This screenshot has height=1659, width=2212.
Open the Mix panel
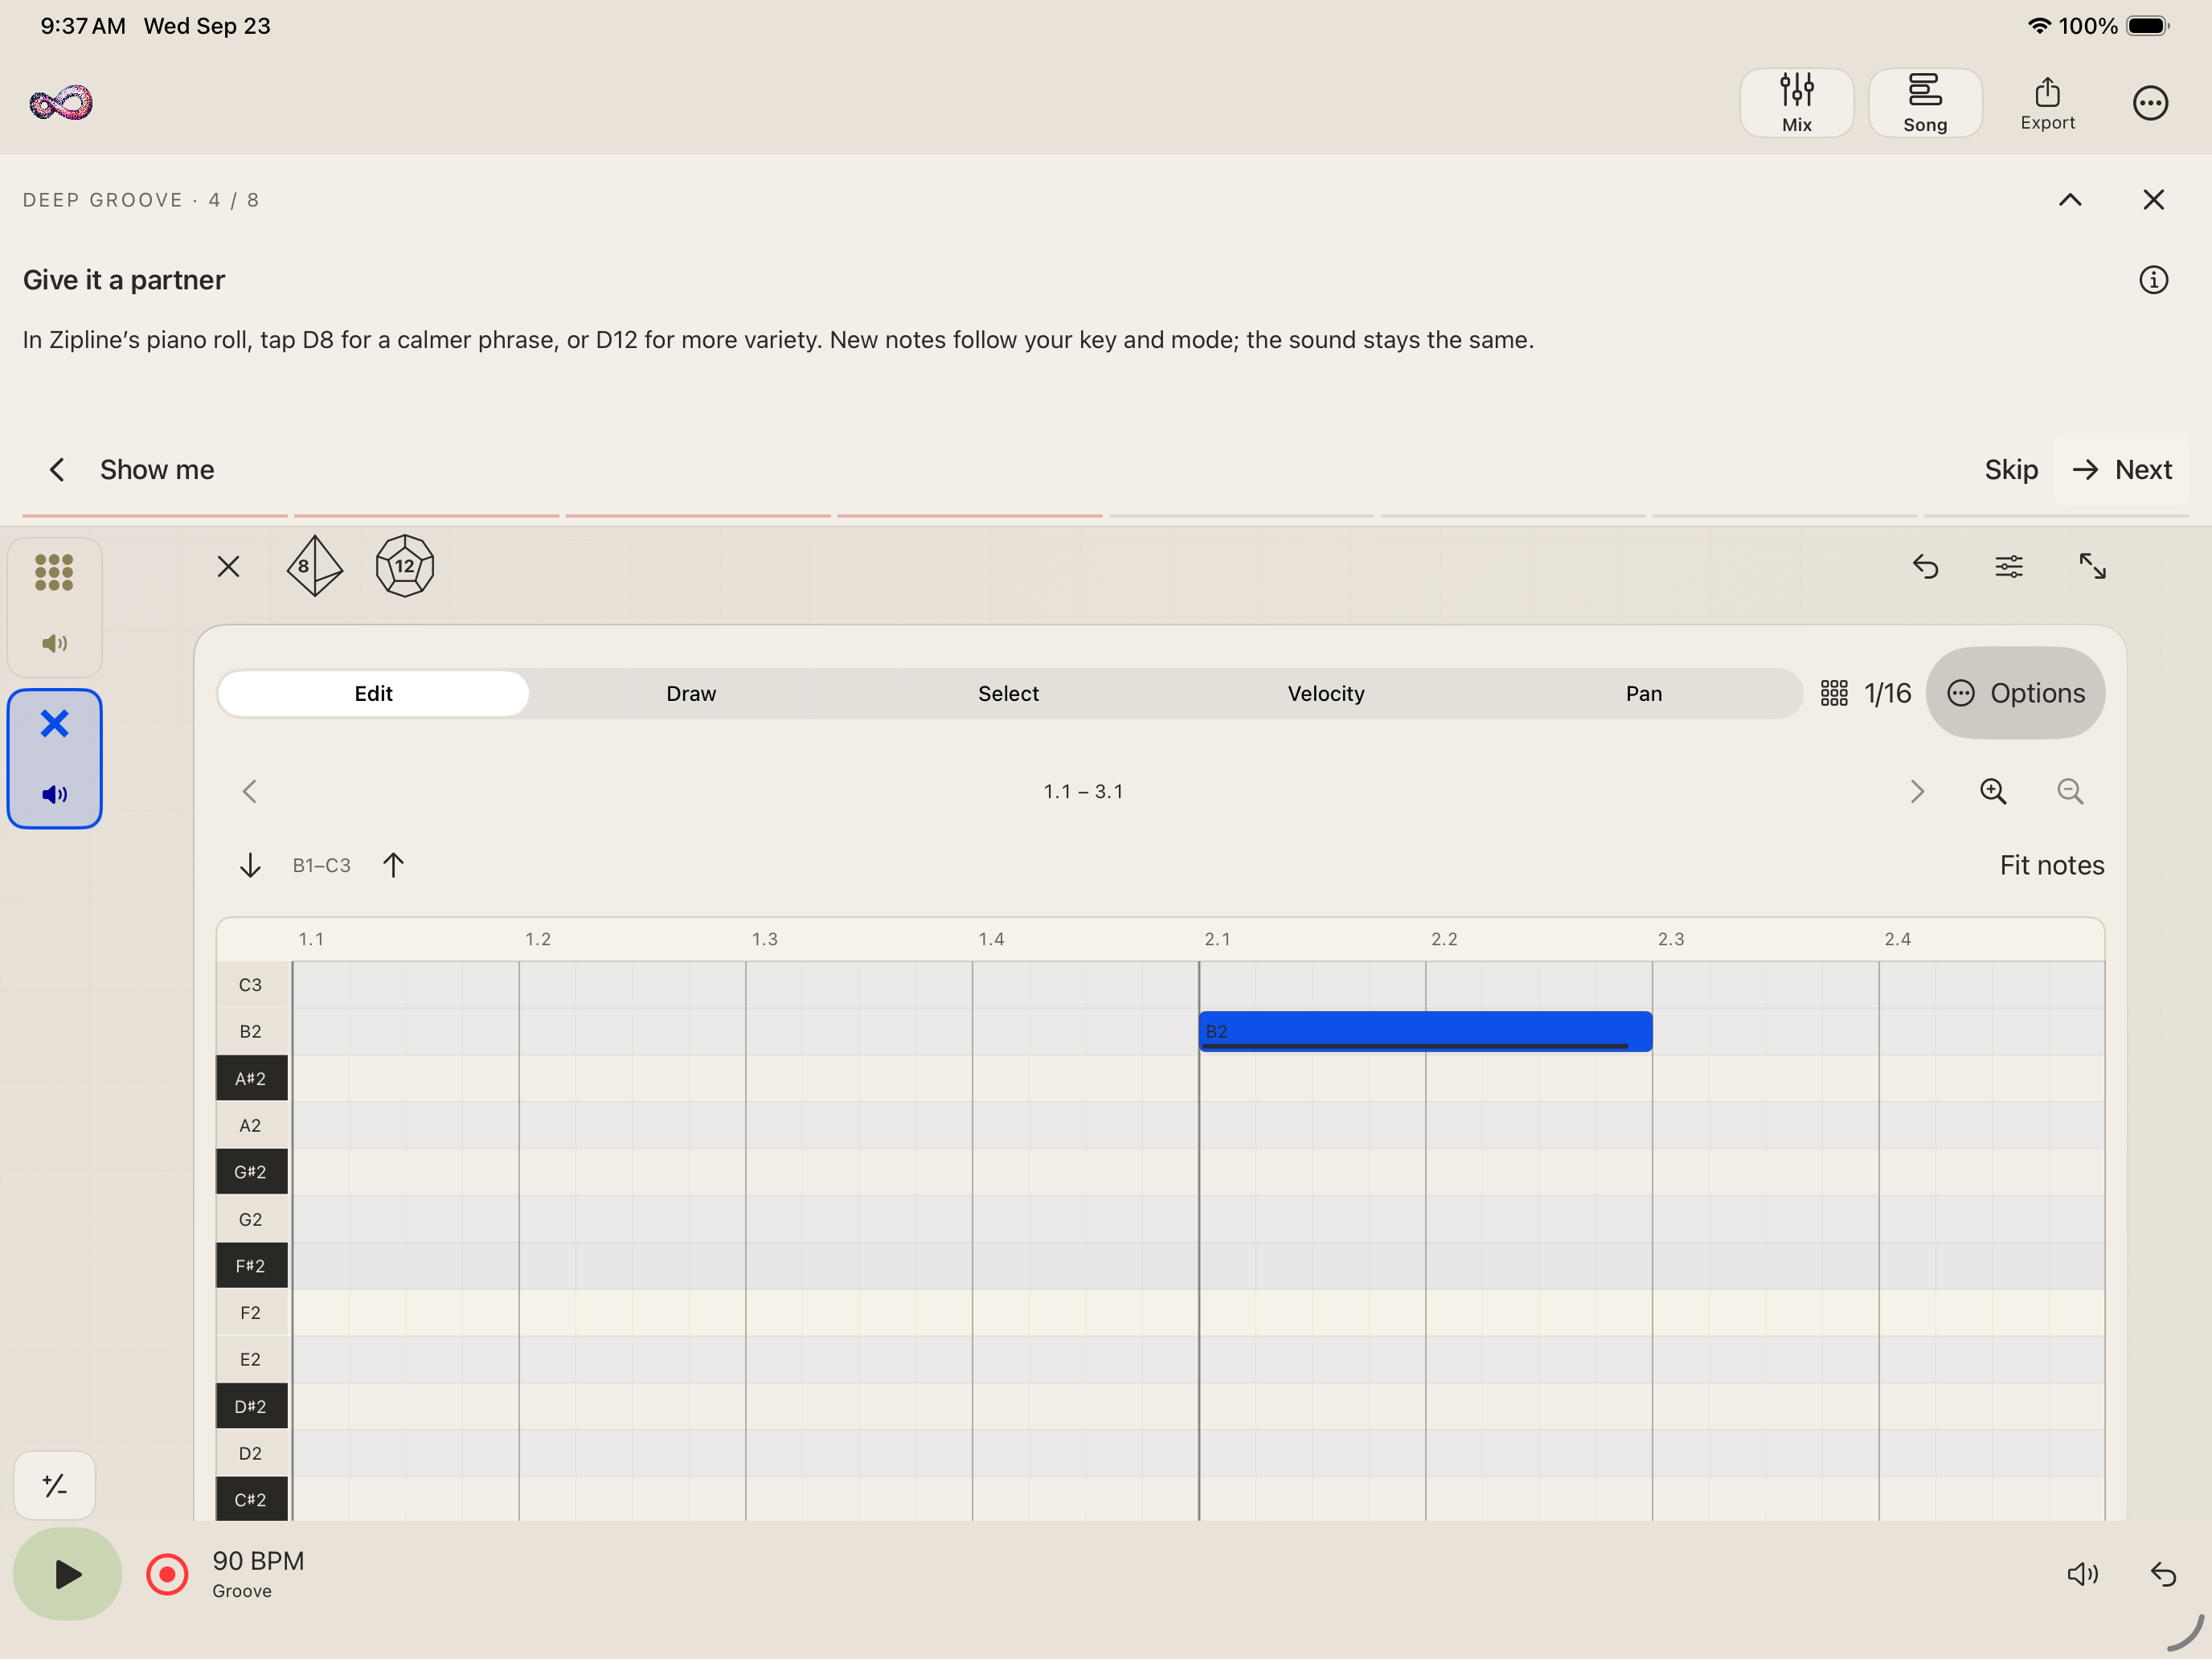click(x=1796, y=103)
